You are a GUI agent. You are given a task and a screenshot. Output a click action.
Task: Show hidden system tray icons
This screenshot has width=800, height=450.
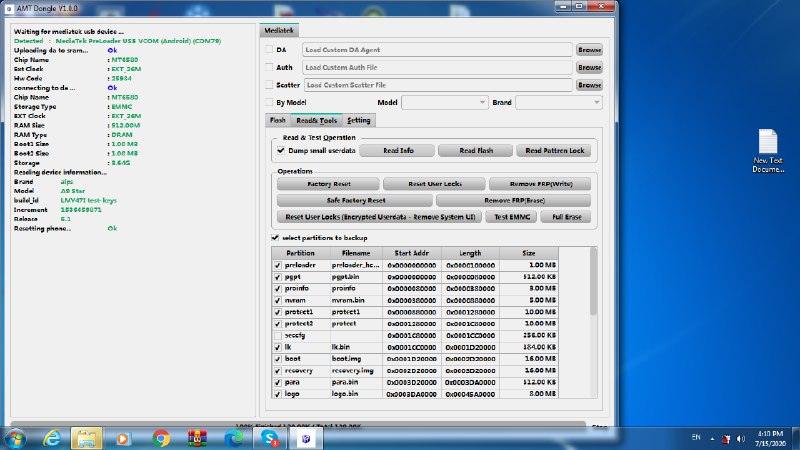712,439
